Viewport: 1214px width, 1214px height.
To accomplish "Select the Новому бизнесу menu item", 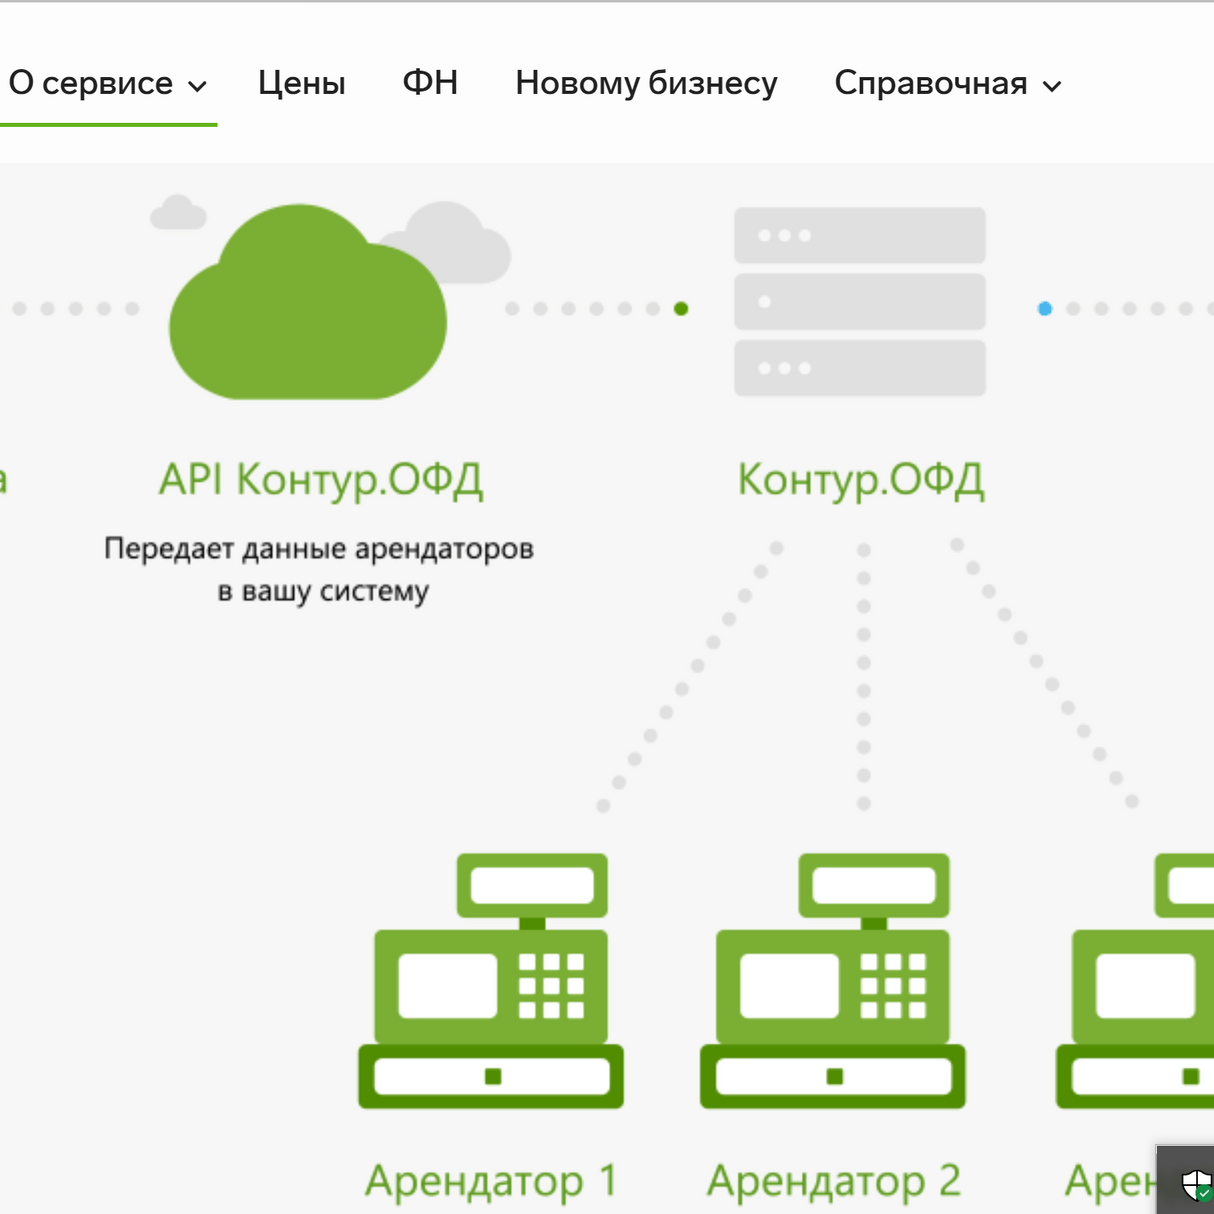I will pyautogui.click(x=646, y=83).
